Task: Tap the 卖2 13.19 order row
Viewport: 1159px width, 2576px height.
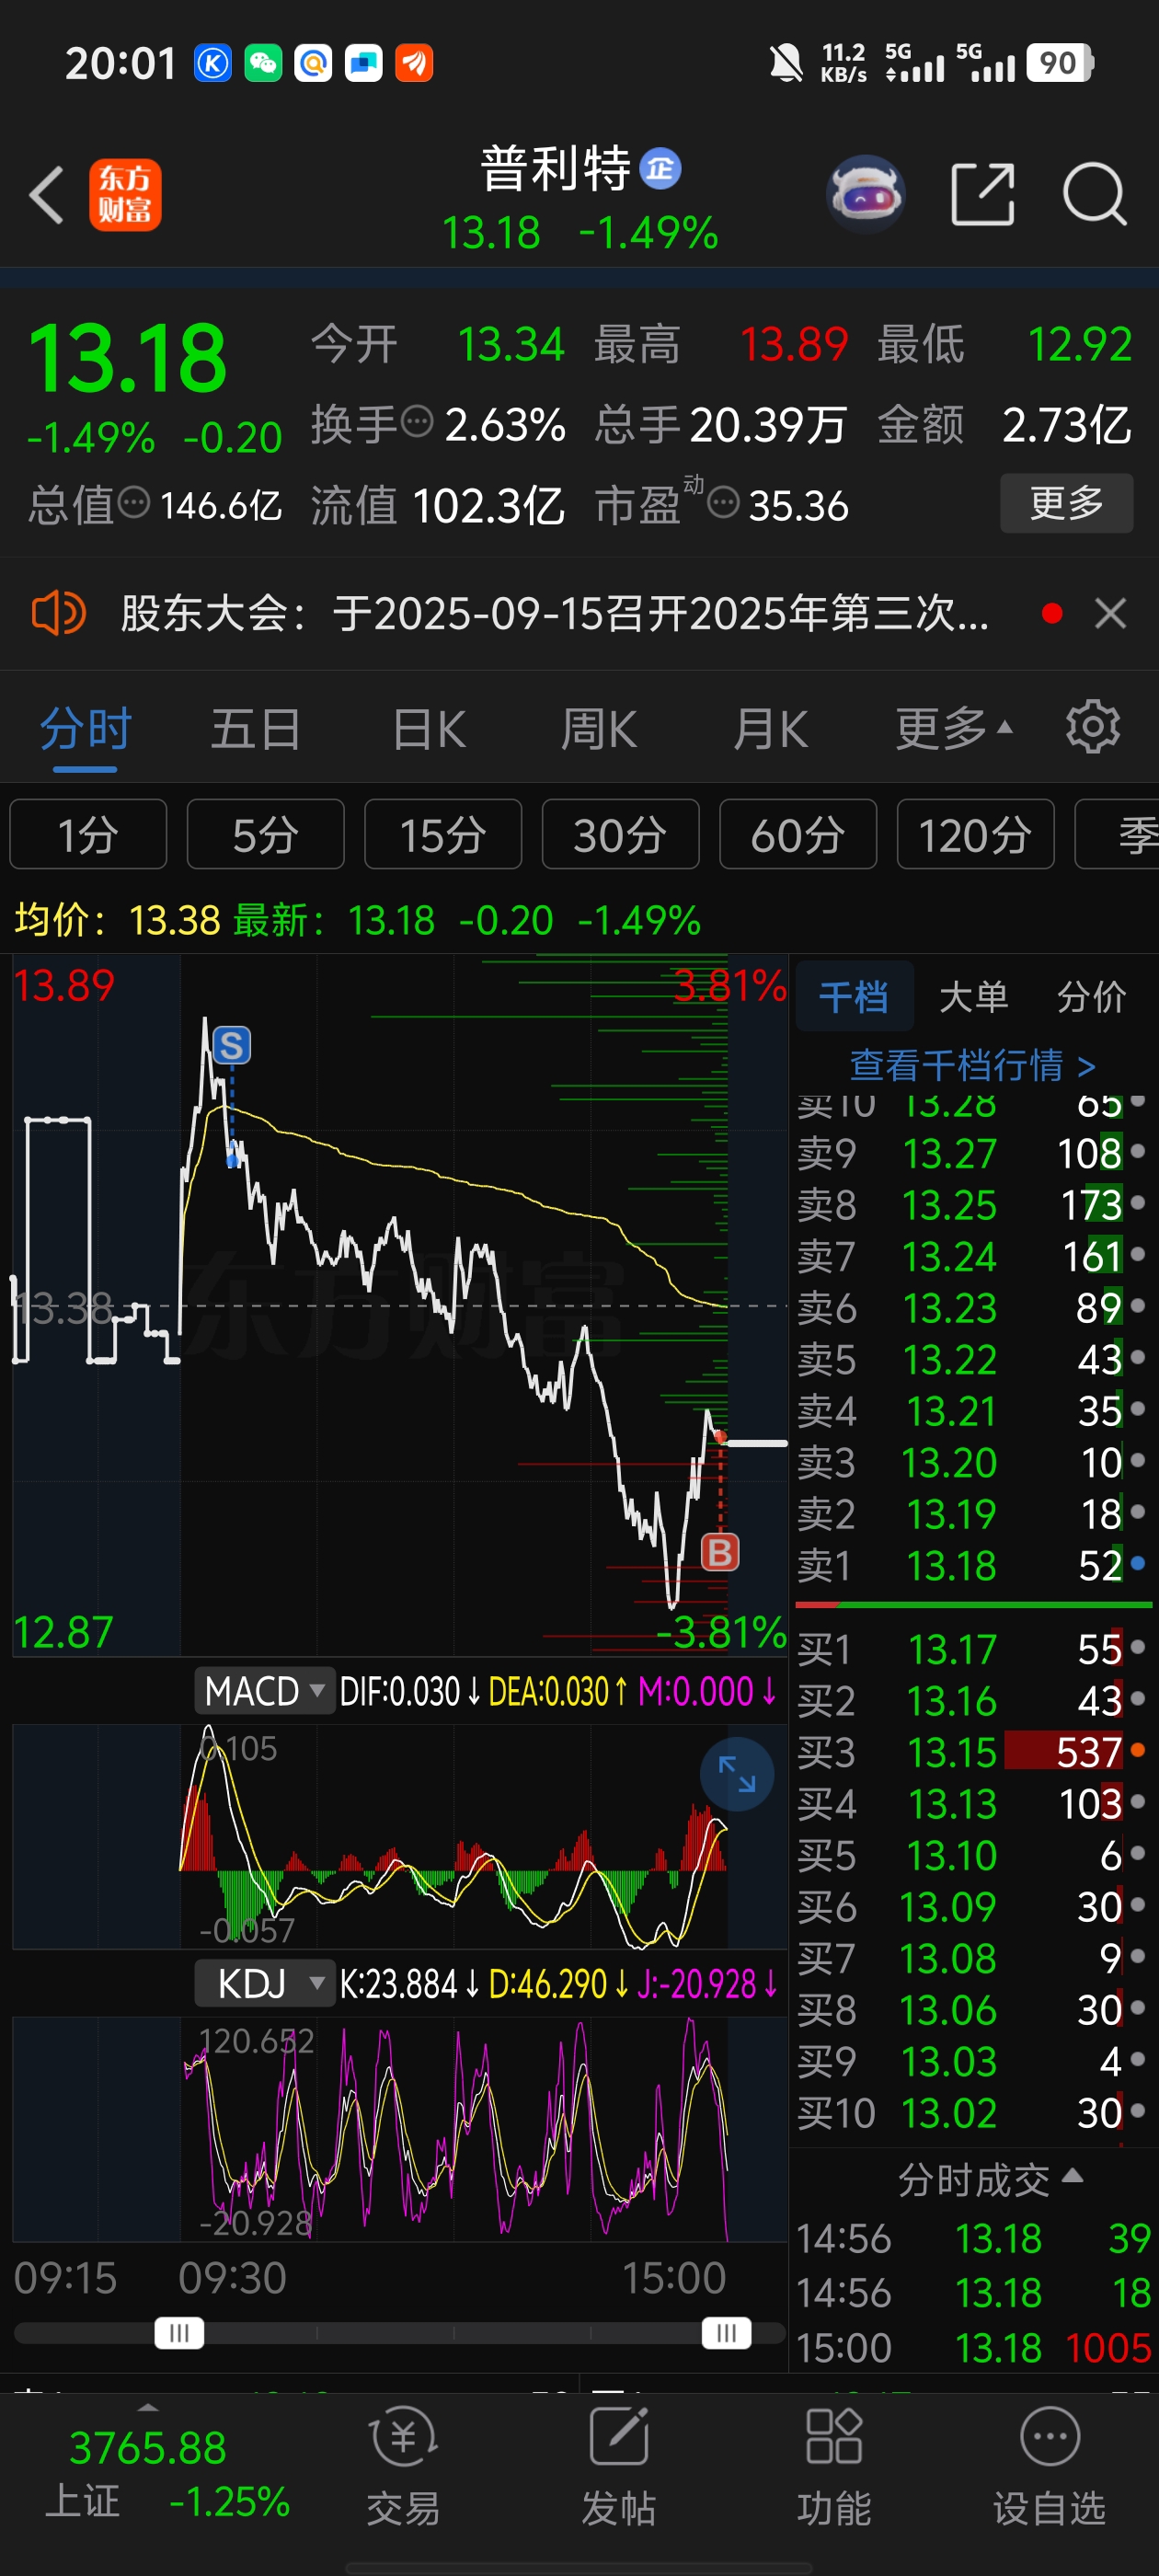Action: pyautogui.click(x=972, y=1513)
